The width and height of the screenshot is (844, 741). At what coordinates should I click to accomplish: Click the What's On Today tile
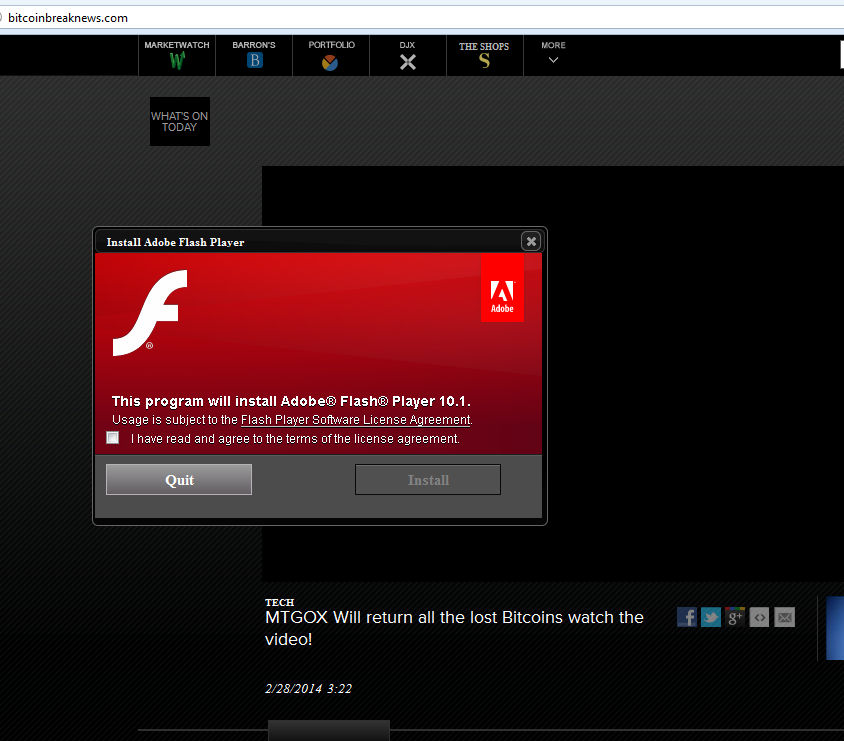coord(180,121)
